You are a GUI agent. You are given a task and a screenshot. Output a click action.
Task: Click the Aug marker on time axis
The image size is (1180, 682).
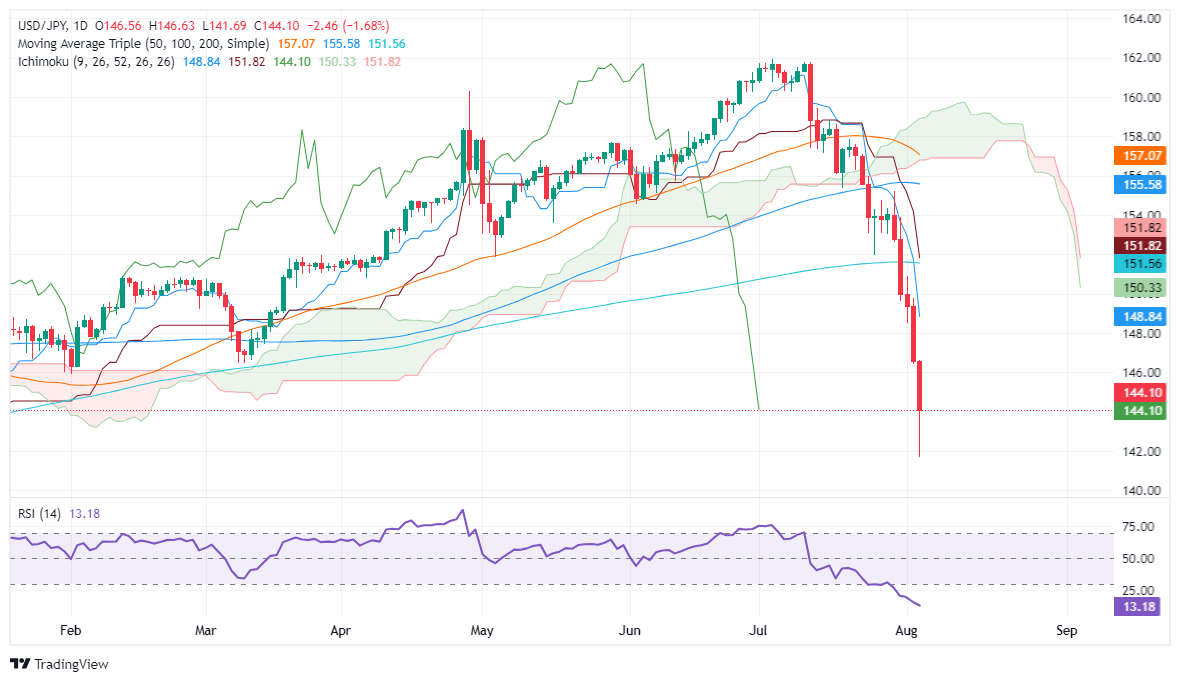point(906,630)
